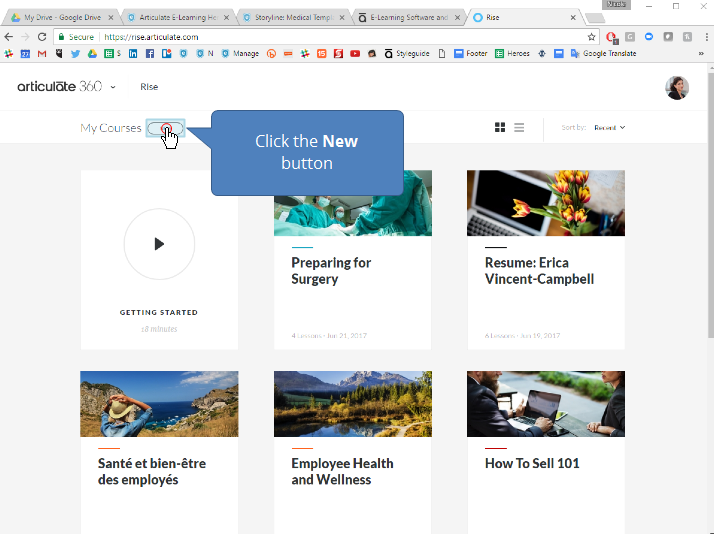The width and height of the screenshot is (714, 534).
Task: Open the Twitter bookmark
Action: (x=75, y=54)
